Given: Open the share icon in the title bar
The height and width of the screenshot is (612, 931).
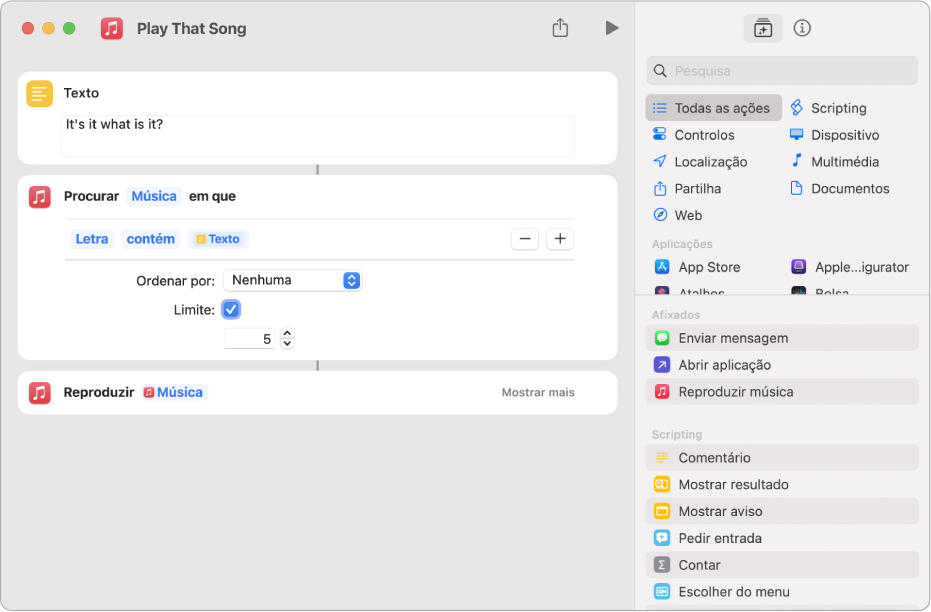Looking at the screenshot, I should [x=560, y=28].
